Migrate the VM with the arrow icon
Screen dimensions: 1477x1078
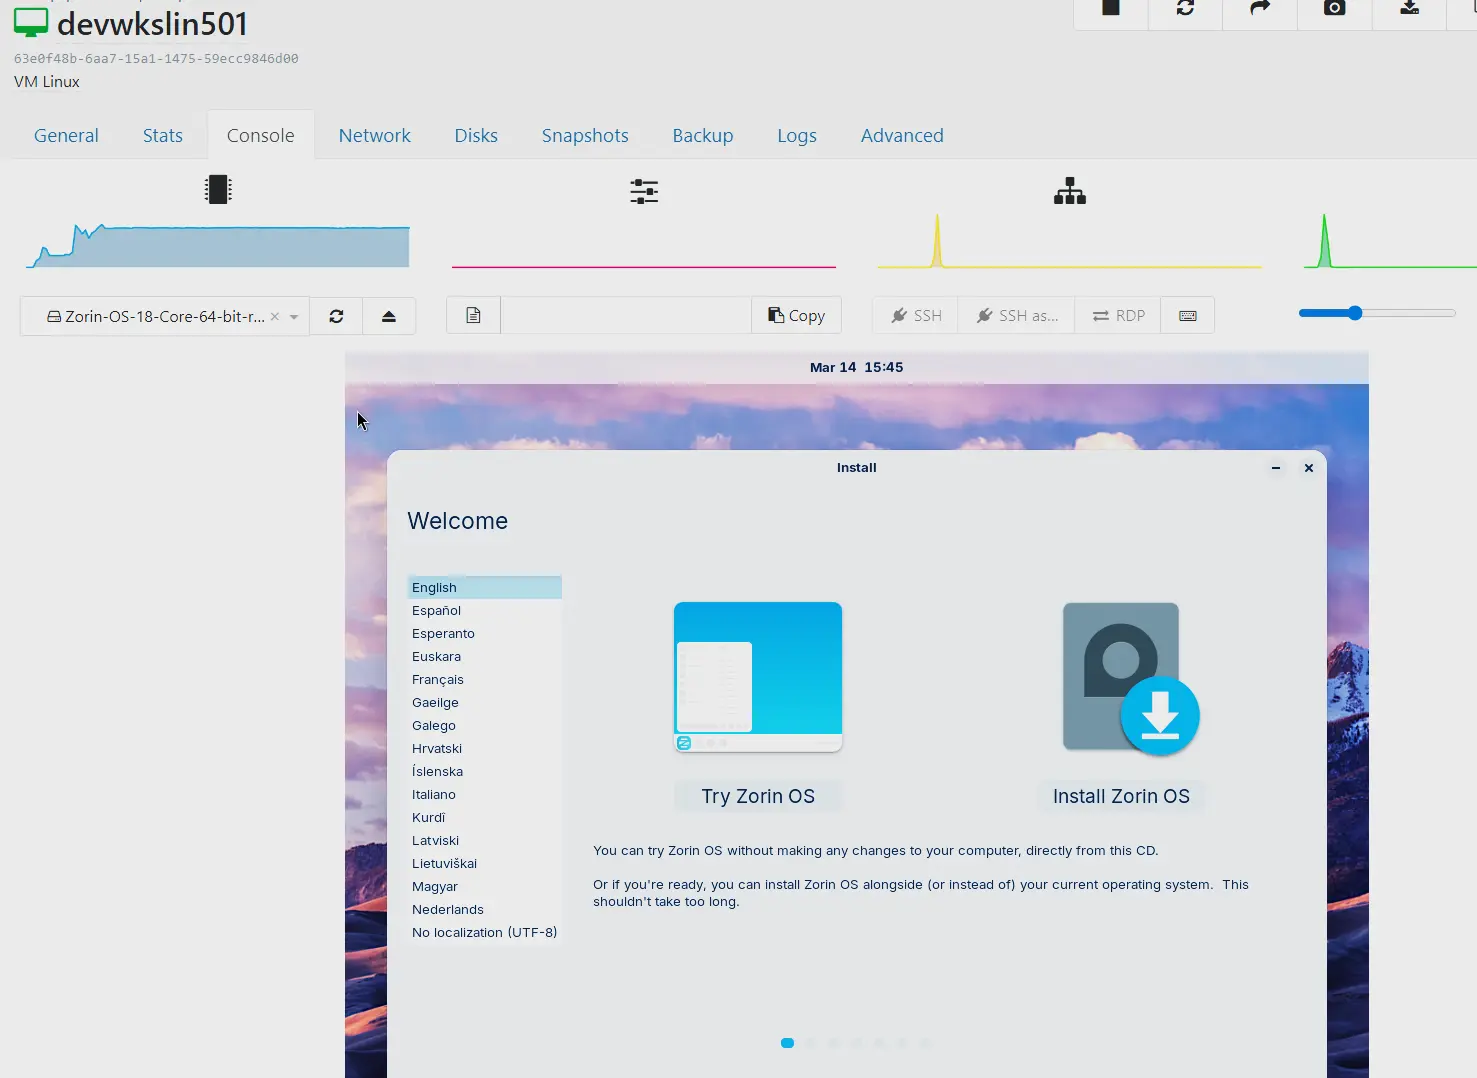click(1259, 8)
